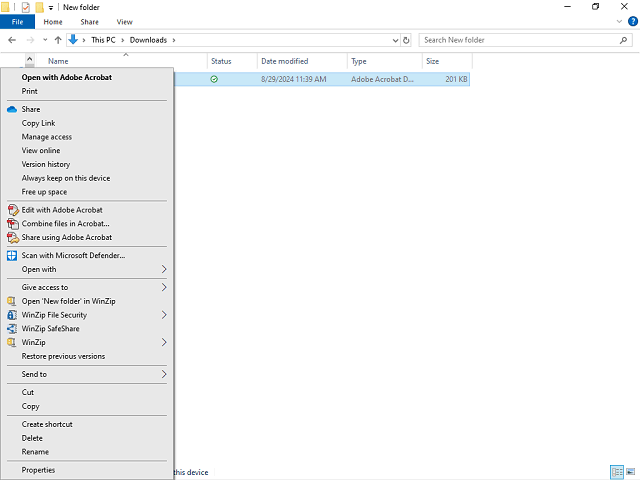This screenshot has width=640, height=480.
Task: Switch to the View ribbon tab
Action: click(x=124, y=22)
